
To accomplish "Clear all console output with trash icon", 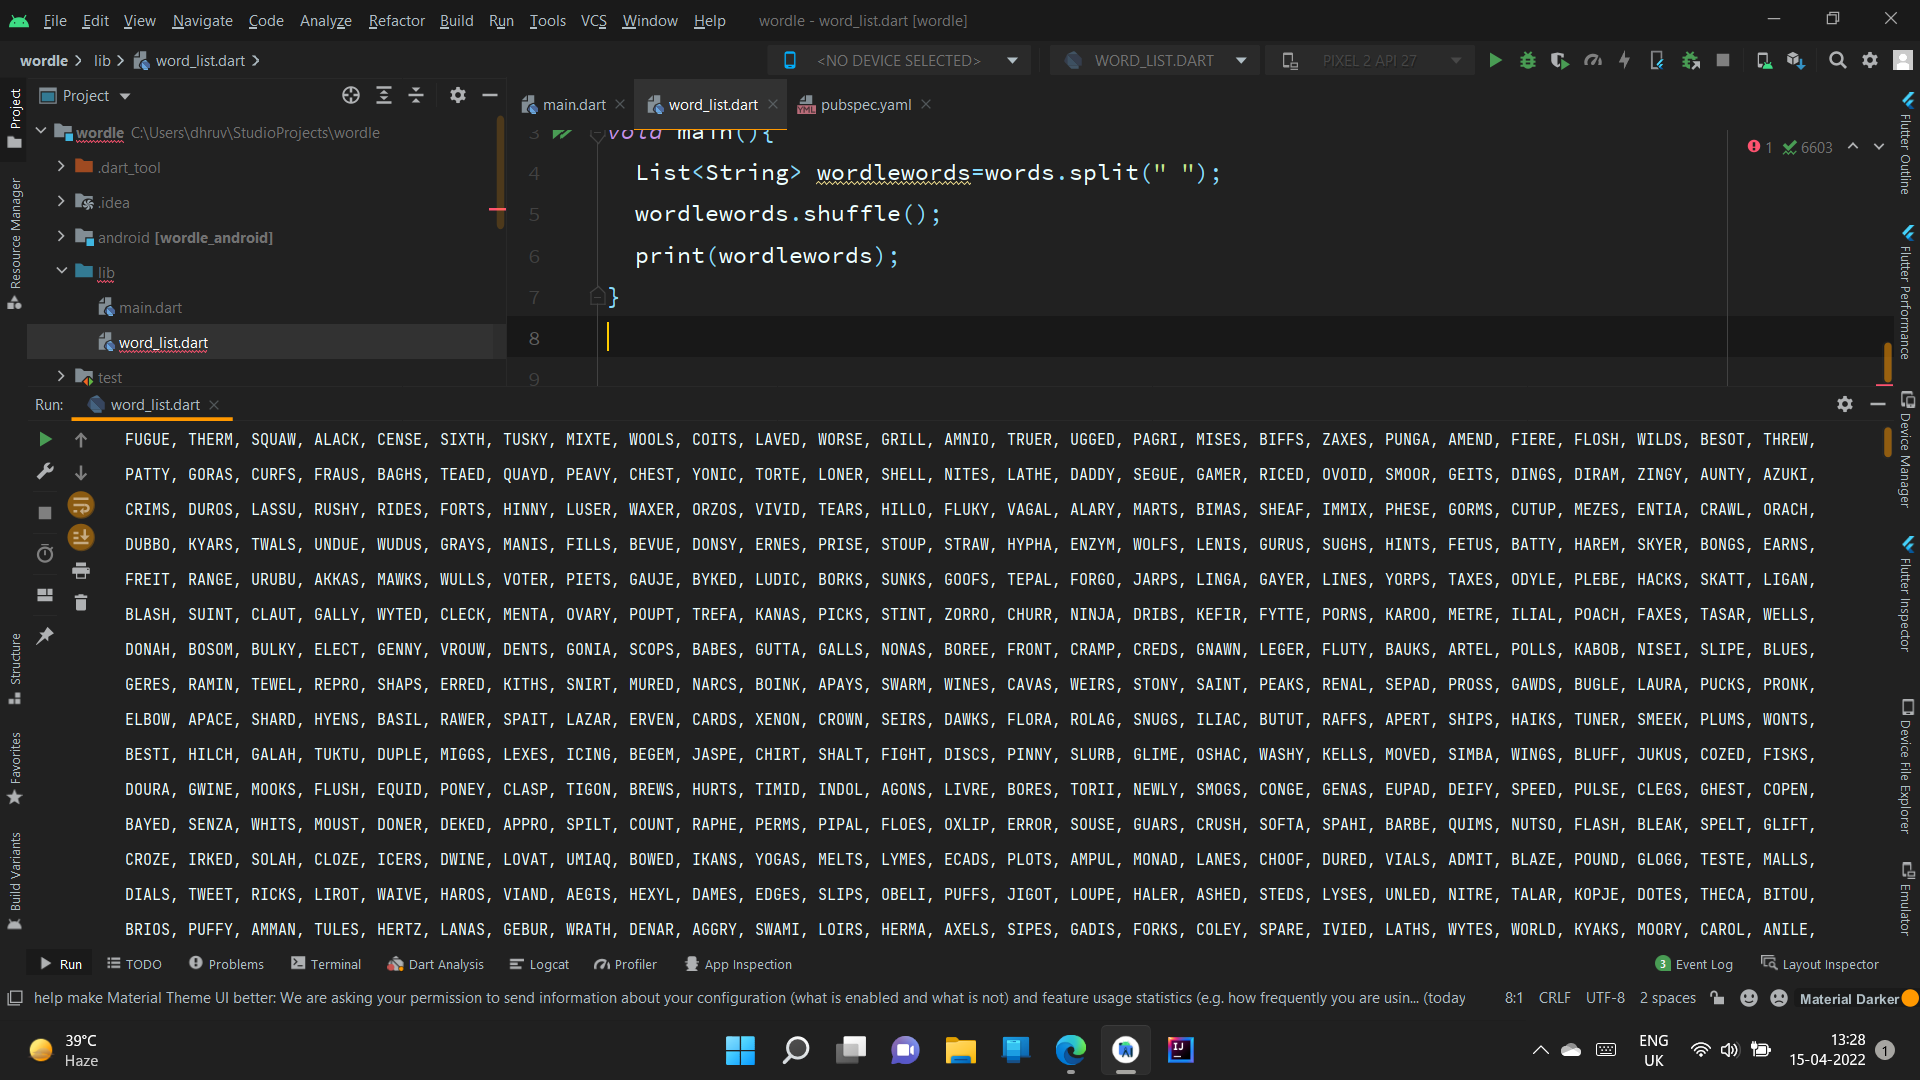I will pos(81,603).
